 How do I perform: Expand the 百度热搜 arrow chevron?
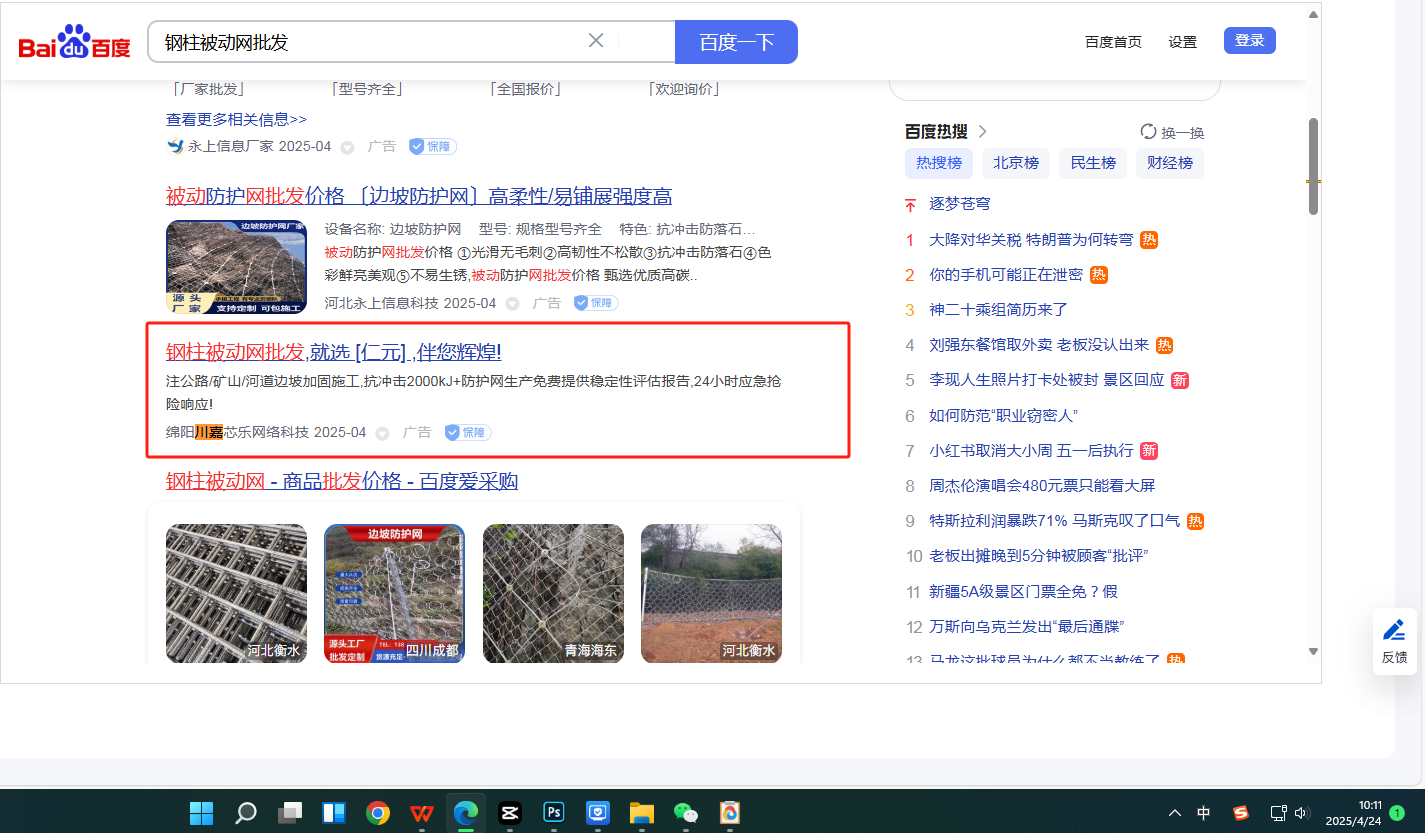(982, 132)
